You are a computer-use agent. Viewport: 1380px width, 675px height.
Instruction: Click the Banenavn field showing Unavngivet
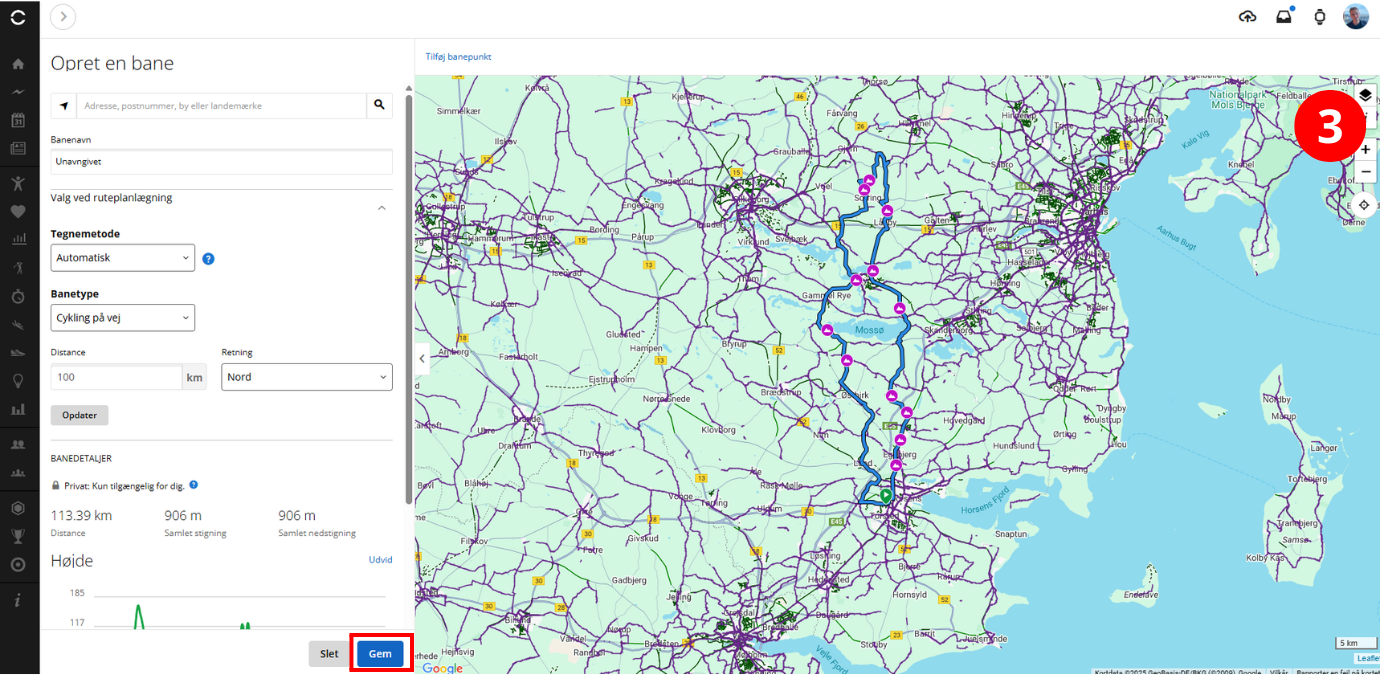tap(220, 161)
